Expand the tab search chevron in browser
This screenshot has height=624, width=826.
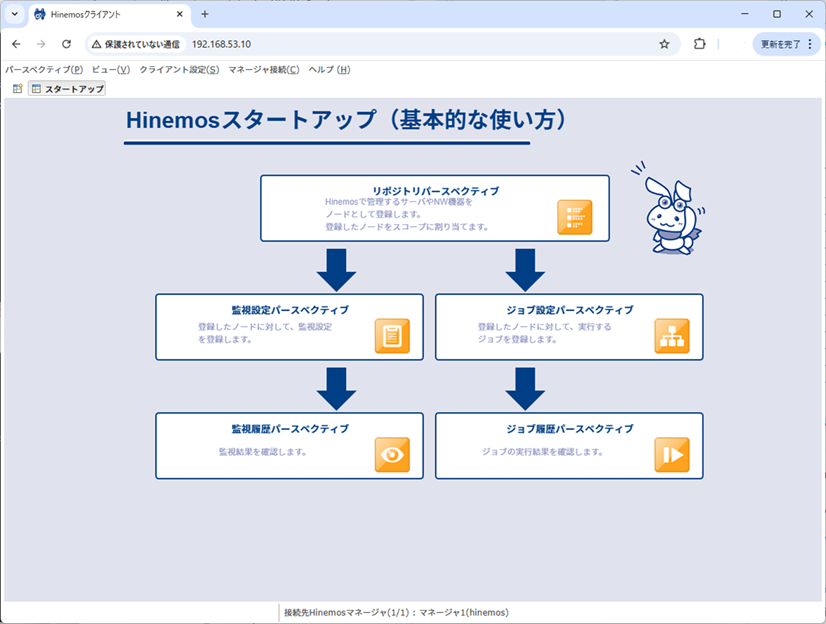14,14
